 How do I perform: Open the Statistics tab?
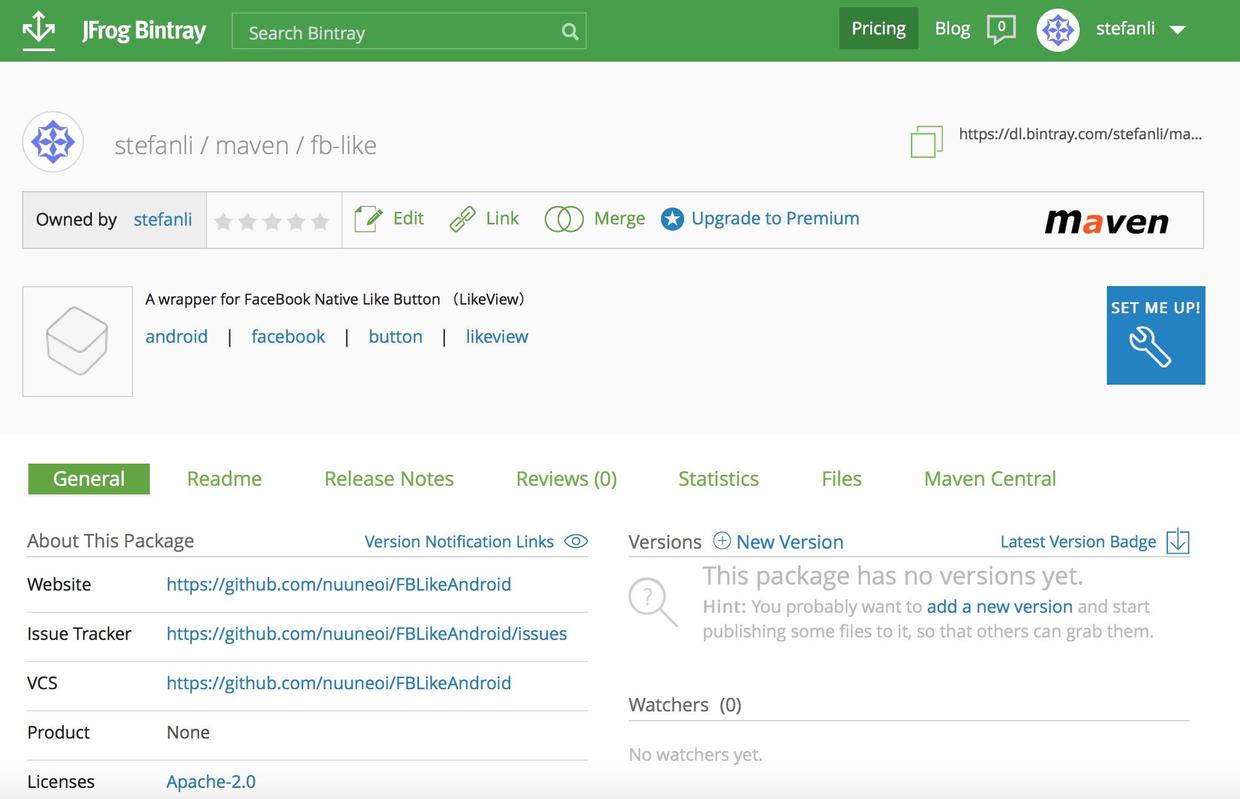(x=718, y=479)
